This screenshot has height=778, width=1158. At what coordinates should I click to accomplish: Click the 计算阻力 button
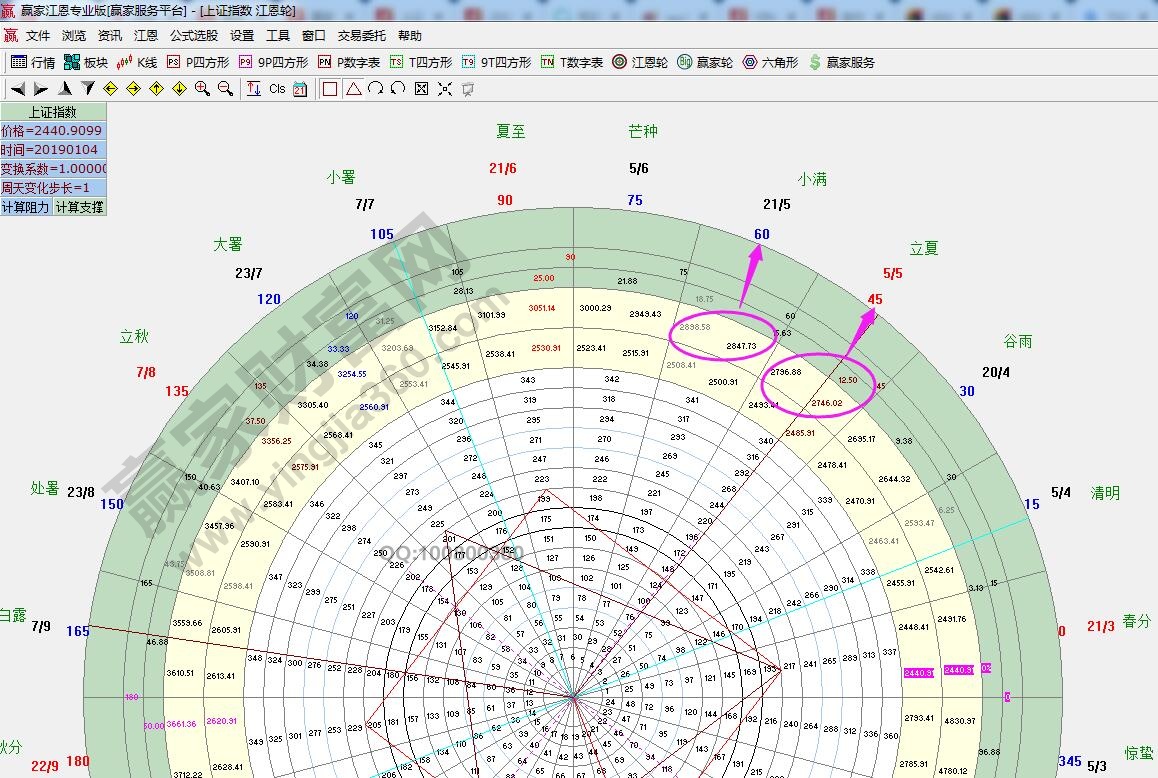point(26,207)
